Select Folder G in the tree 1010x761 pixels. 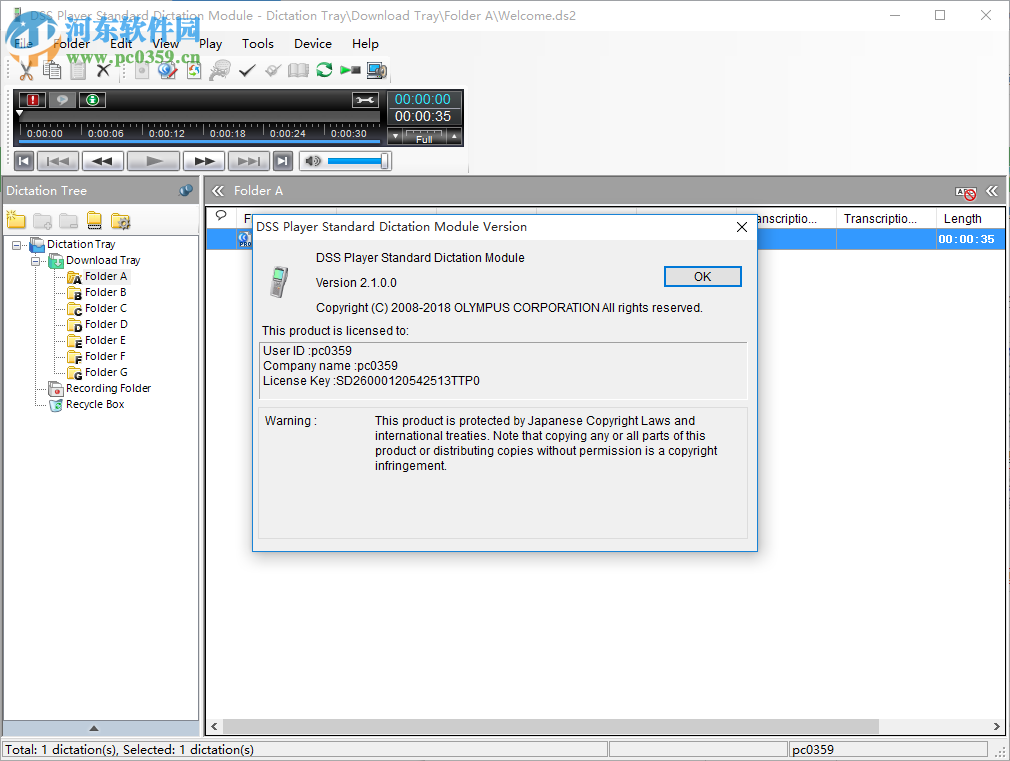[106, 372]
